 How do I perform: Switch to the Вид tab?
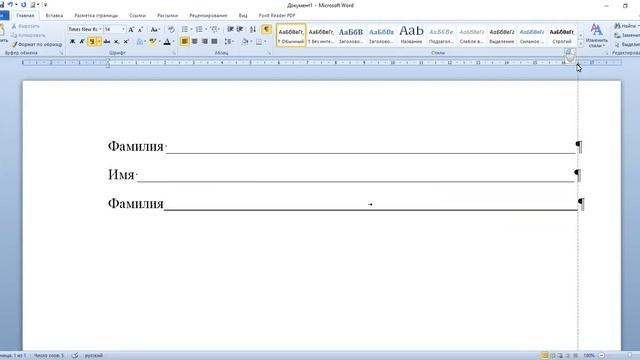click(243, 16)
